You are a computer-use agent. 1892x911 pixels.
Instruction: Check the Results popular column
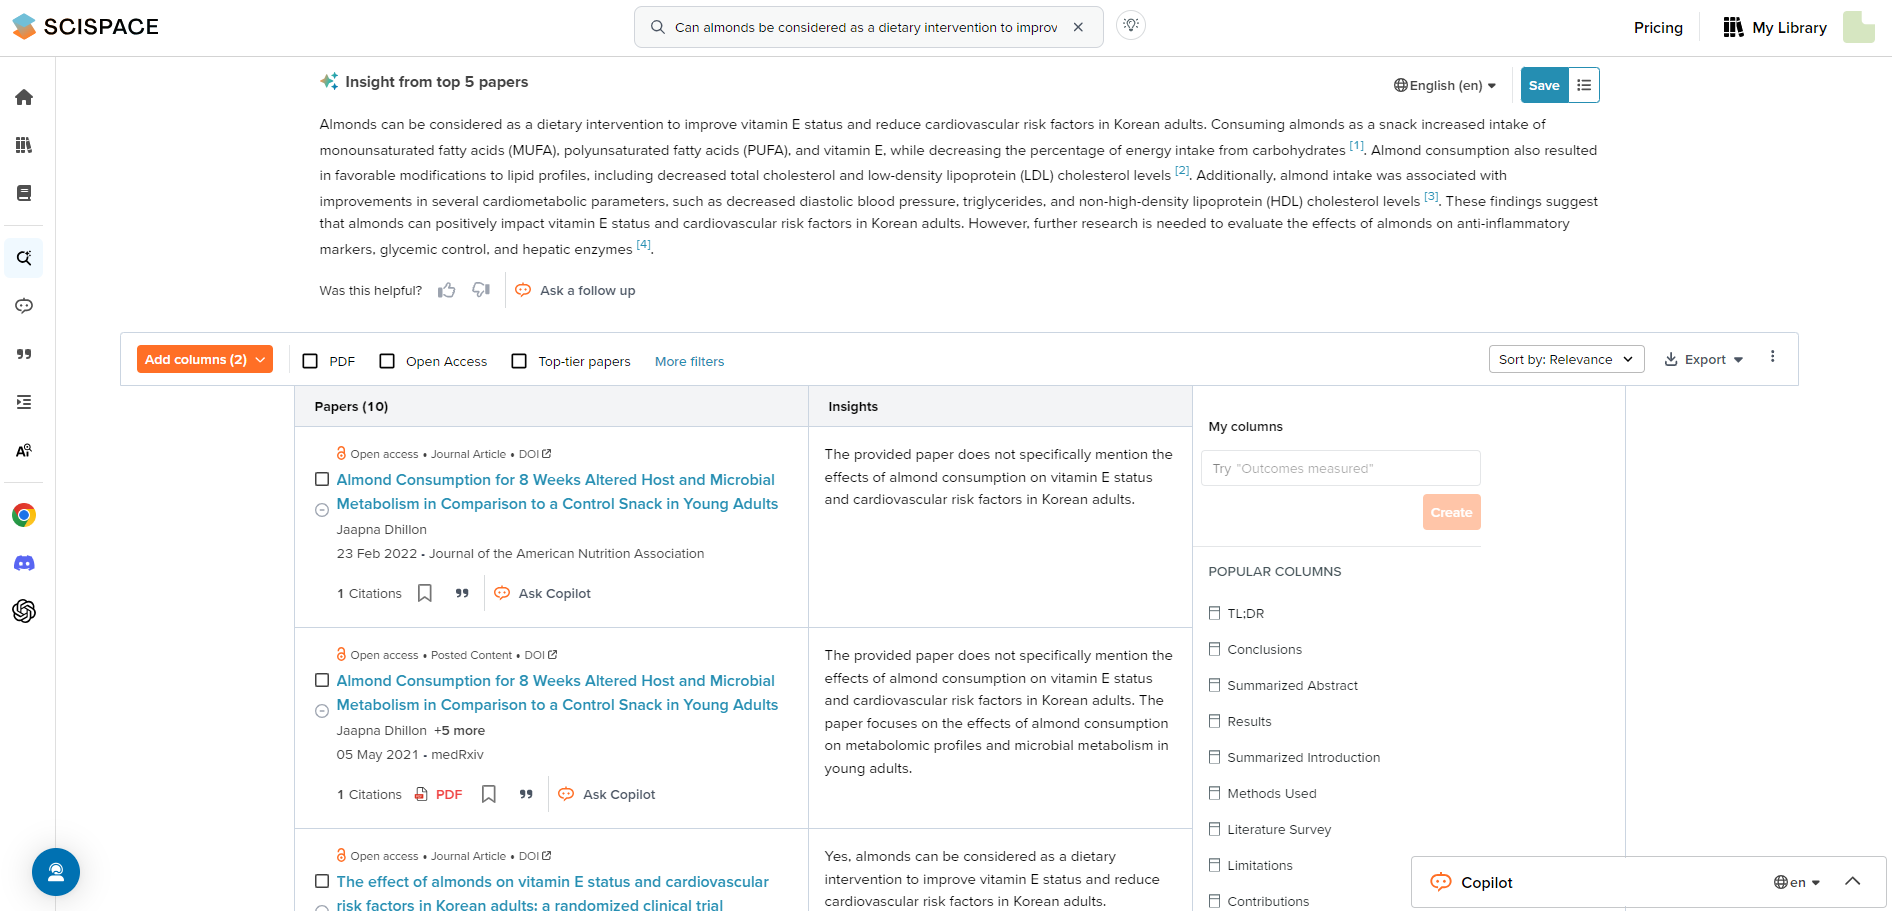[1214, 721]
